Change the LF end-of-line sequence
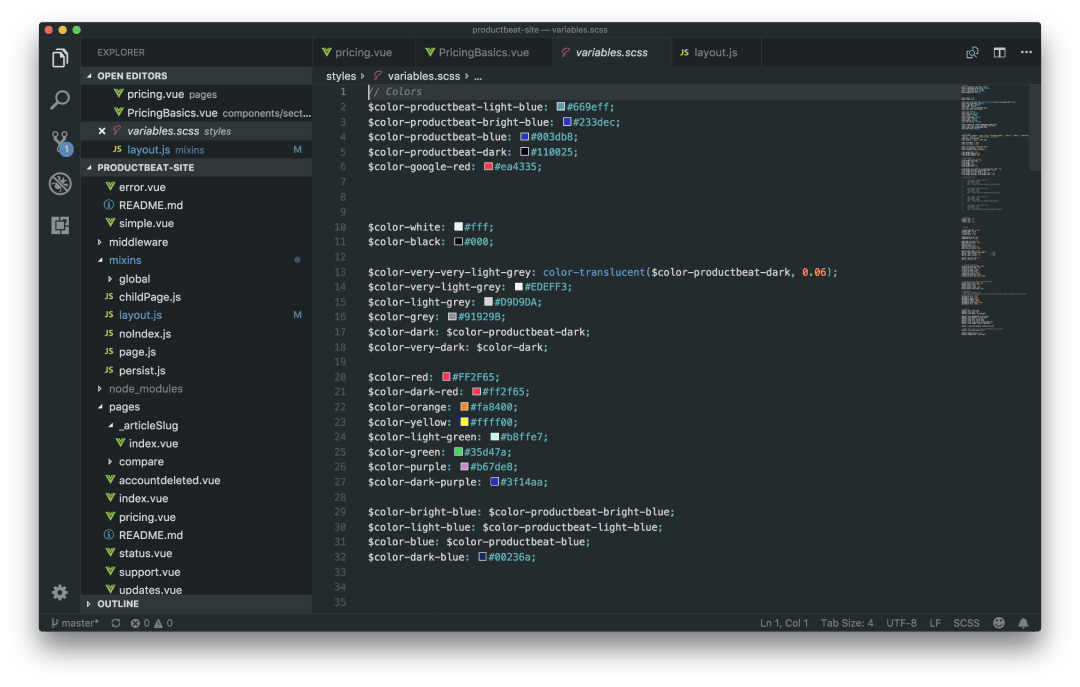Screen dimensions: 1080x687 click(935, 623)
